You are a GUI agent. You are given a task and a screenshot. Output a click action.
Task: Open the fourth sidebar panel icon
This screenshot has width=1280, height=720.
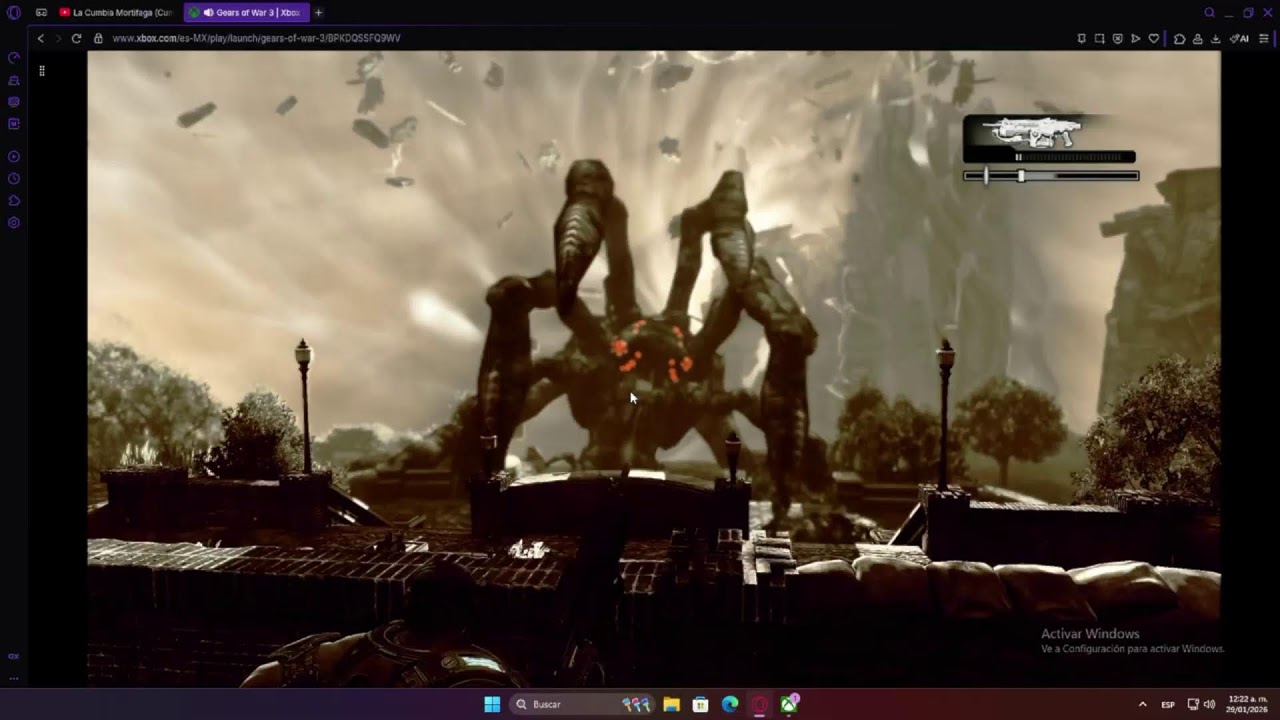[14, 124]
